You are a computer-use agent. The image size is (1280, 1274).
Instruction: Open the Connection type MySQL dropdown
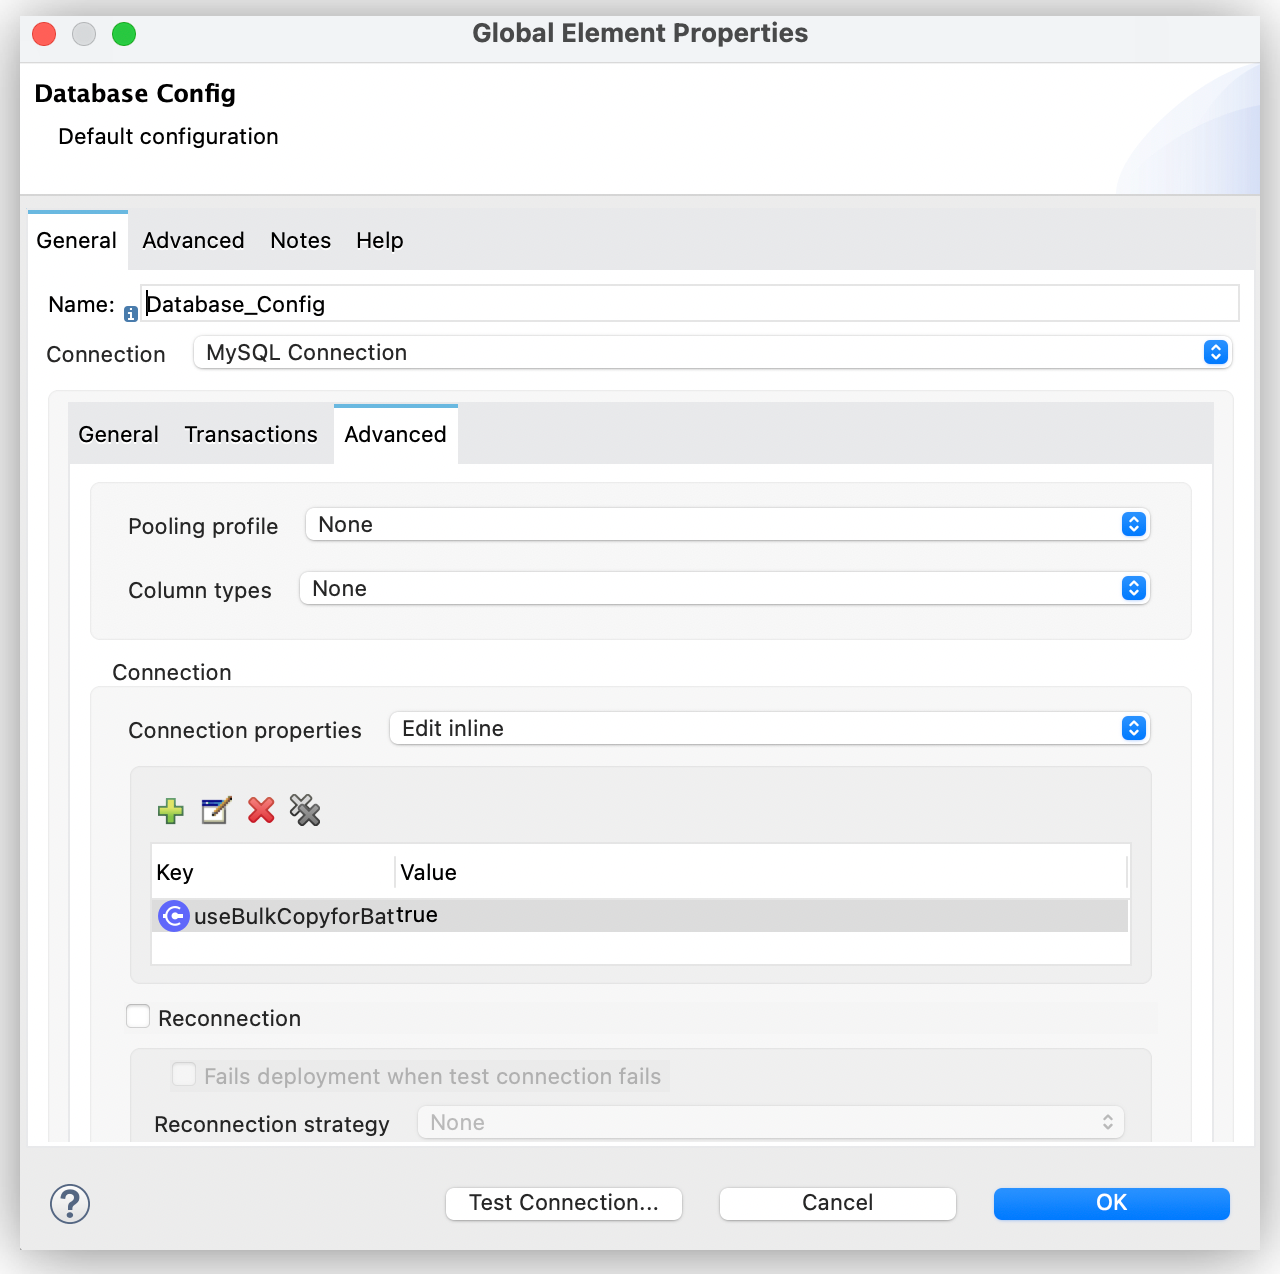click(712, 352)
